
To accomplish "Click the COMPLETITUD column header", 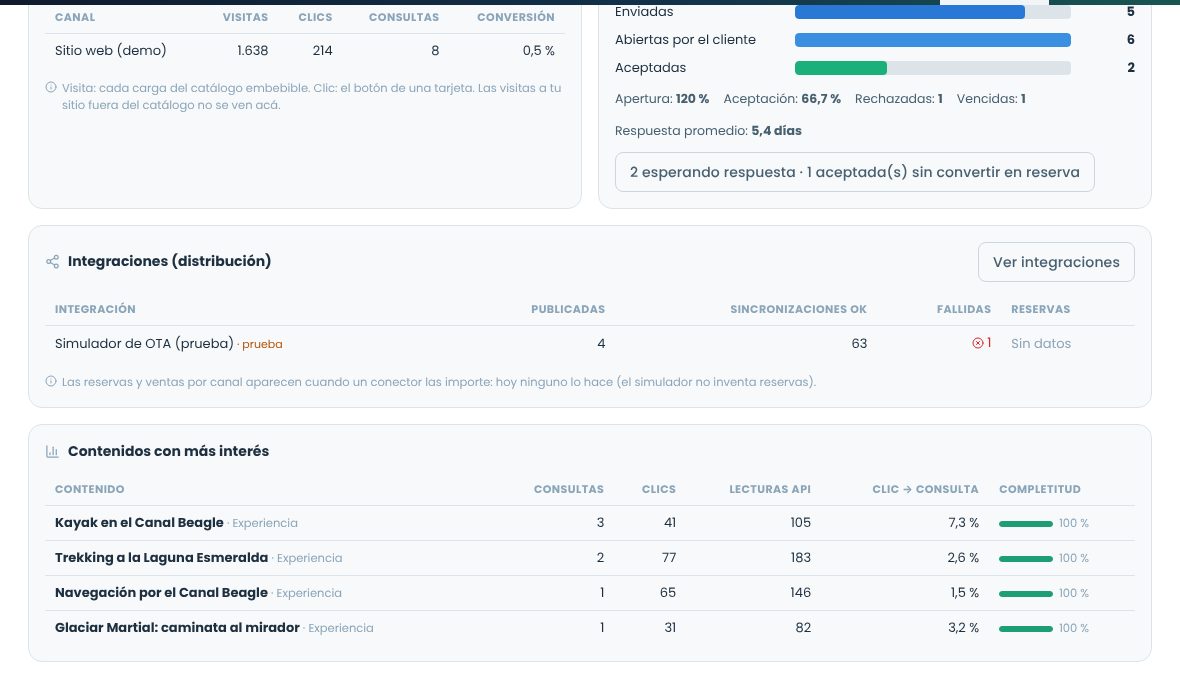I will 1040,489.
